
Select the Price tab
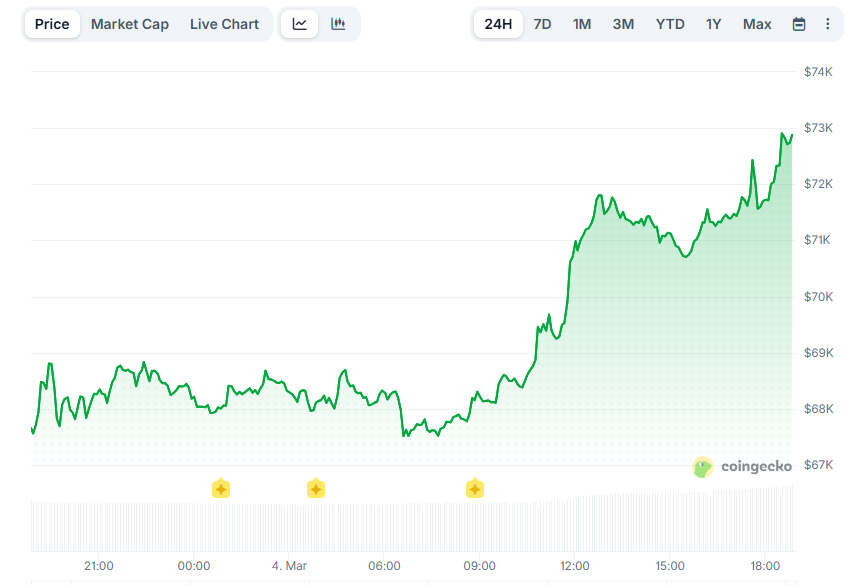tap(52, 24)
